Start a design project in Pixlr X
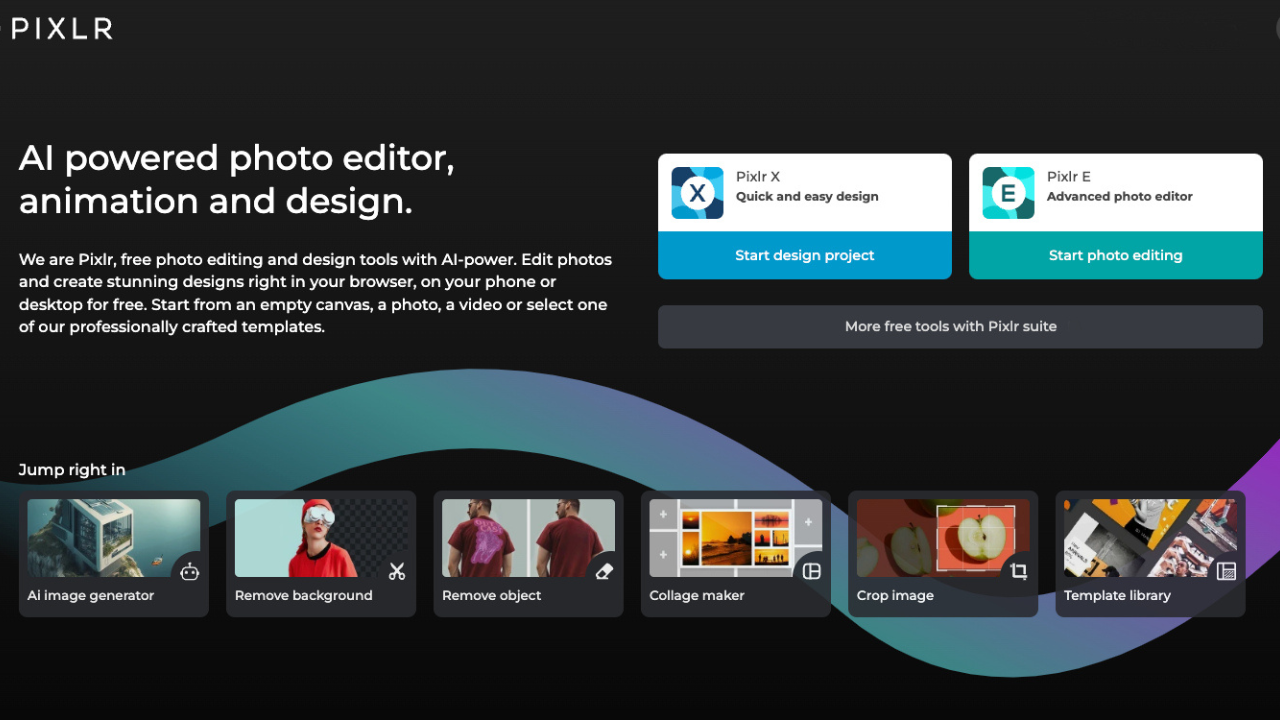This screenshot has width=1280, height=720. tap(805, 255)
